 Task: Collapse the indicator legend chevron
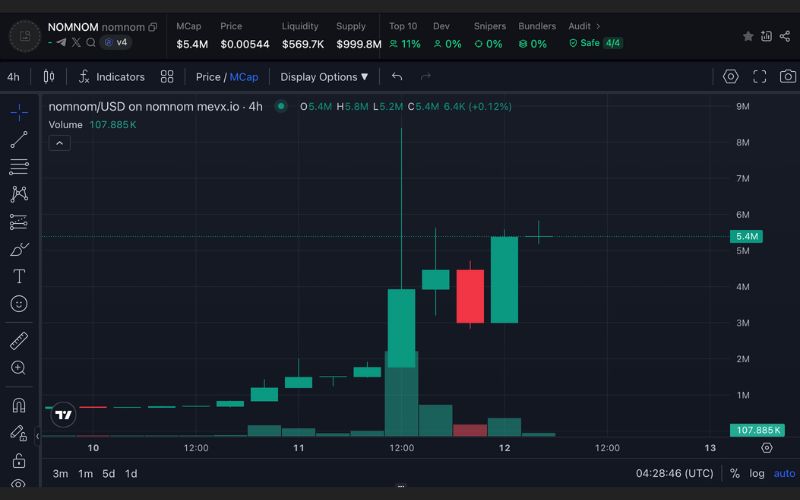pos(59,143)
